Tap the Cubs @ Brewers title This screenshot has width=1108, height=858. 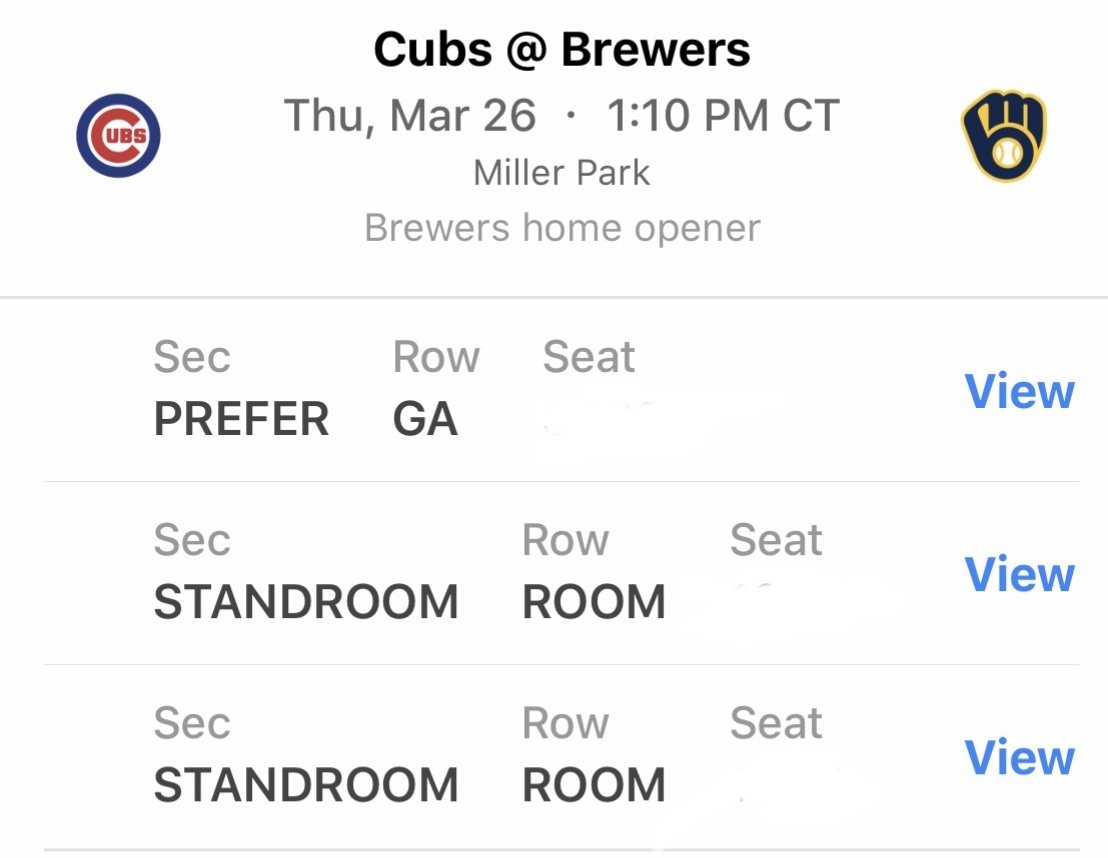click(x=562, y=50)
